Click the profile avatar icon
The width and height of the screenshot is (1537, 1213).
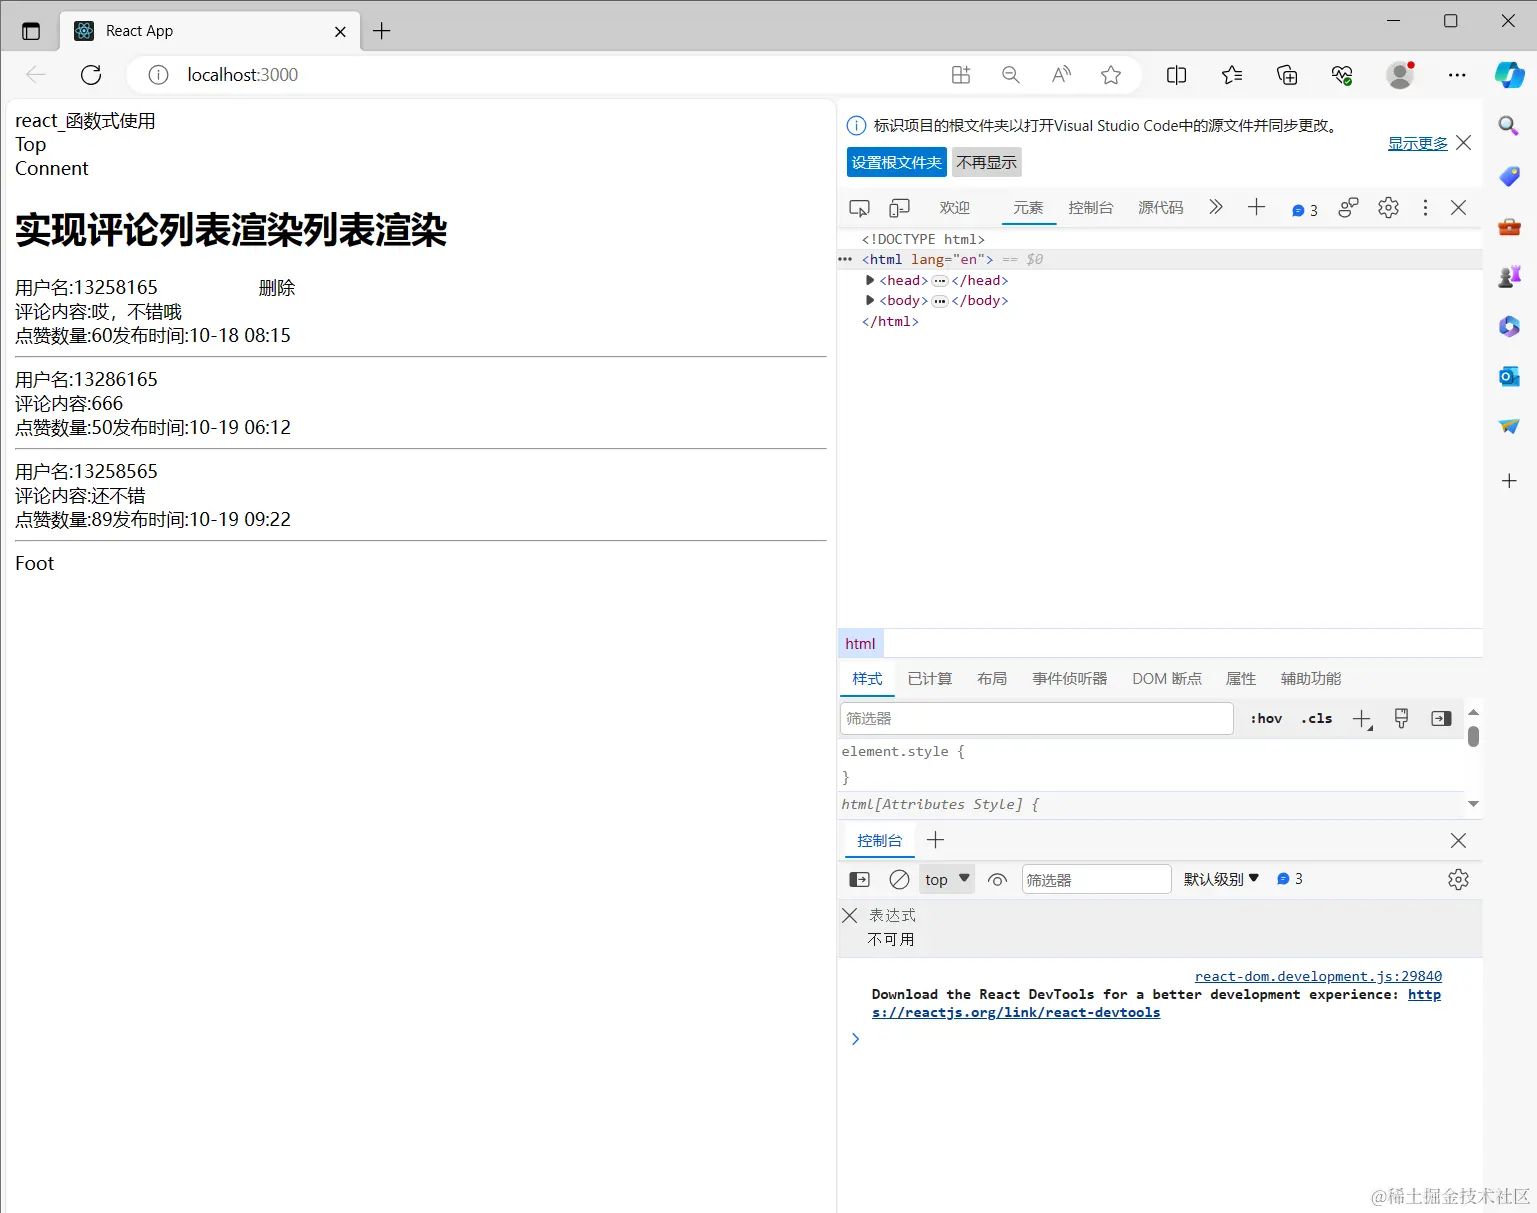pyautogui.click(x=1400, y=75)
